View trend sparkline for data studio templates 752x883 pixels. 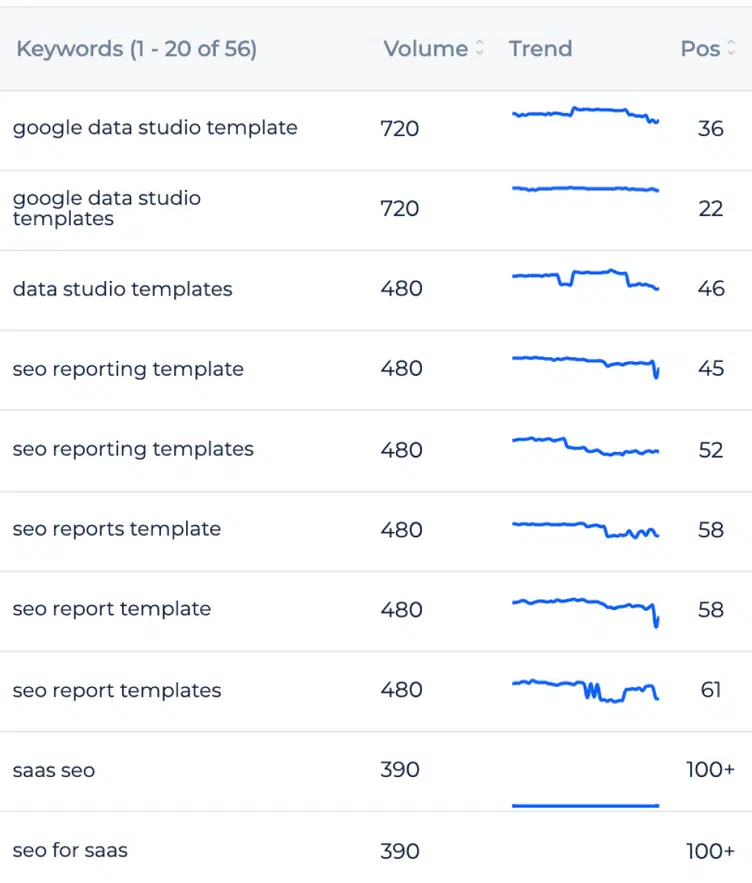point(585,278)
